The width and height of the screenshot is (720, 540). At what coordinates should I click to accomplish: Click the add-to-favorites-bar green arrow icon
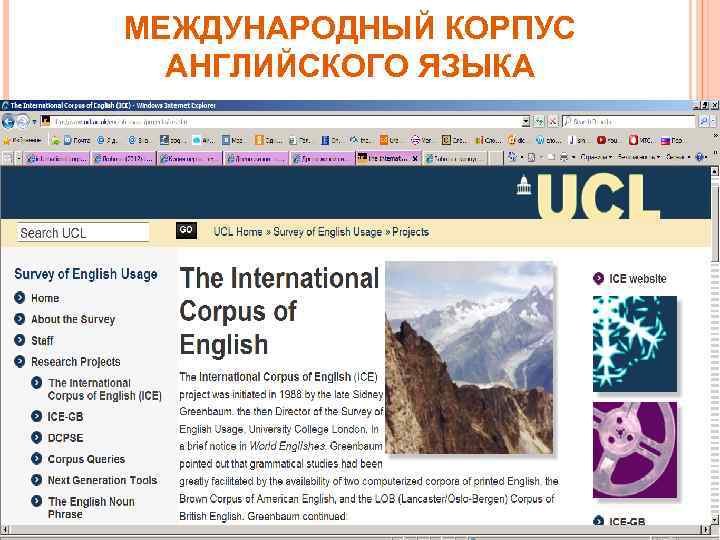55,140
